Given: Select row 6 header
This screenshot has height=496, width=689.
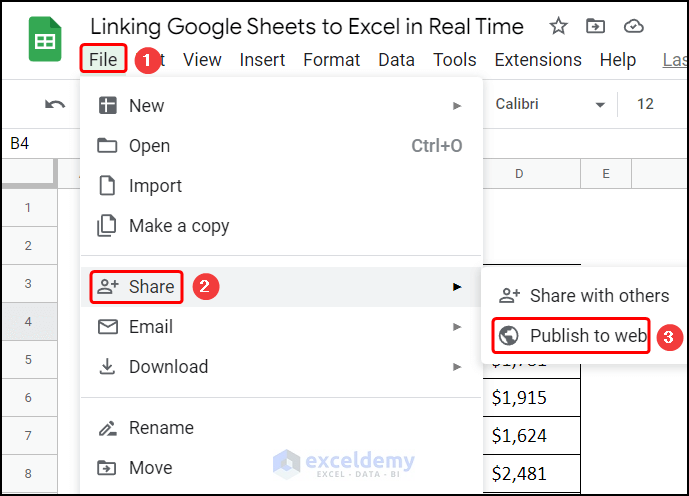Looking at the screenshot, I should coord(29,398).
